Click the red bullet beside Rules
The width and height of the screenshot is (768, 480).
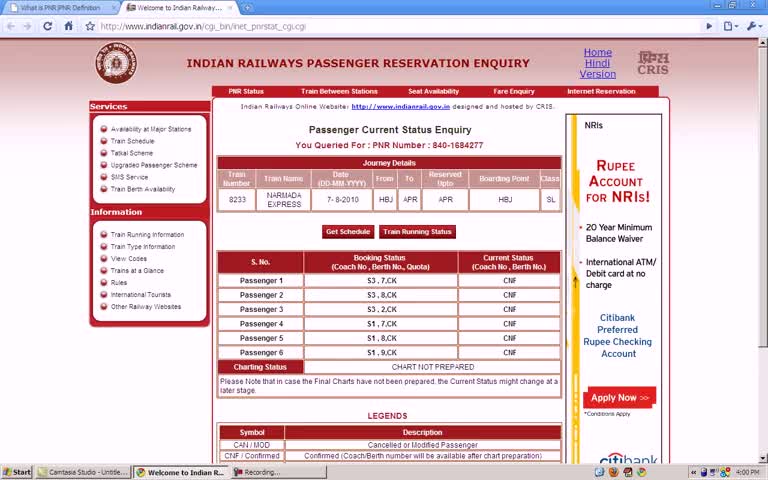(103, 283)
